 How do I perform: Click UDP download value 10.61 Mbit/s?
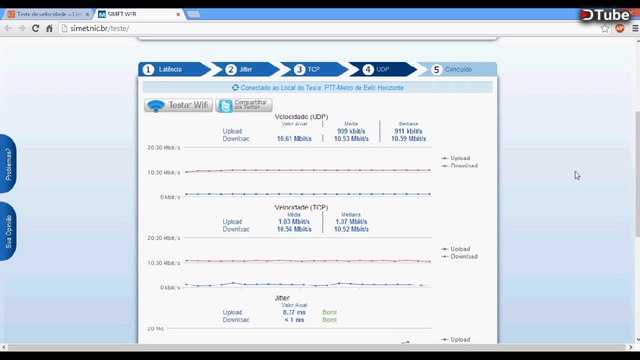tap(294, 139)
